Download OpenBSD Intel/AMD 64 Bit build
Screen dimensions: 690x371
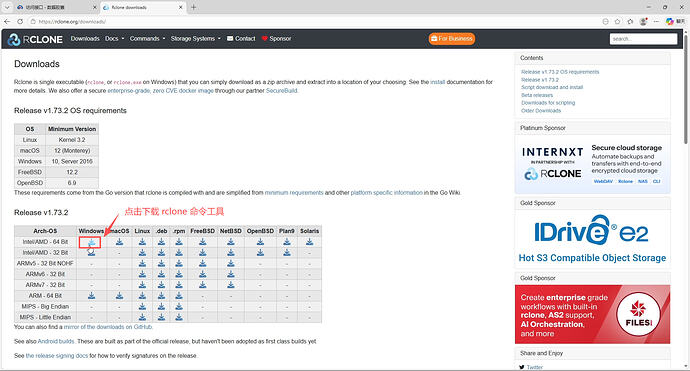(x=260, y=242)
